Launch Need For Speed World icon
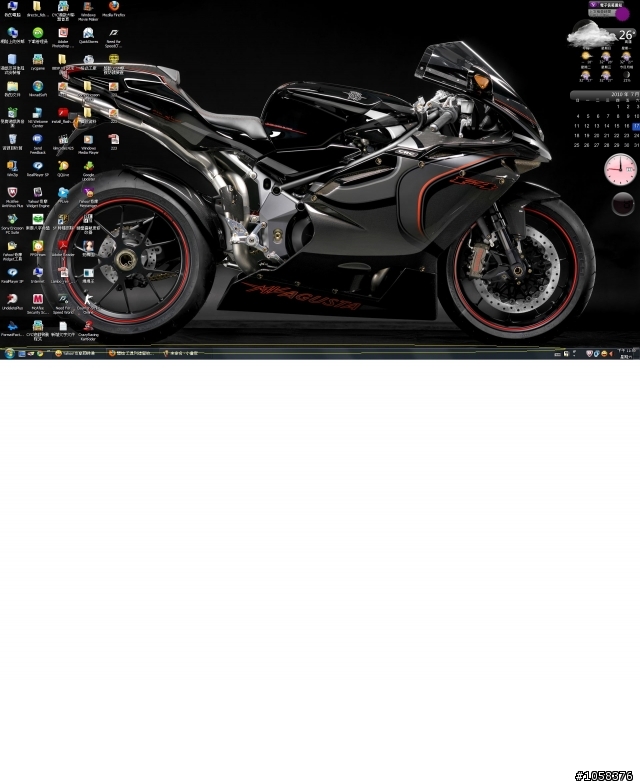Screen dimensions: 640x784 tap(63, 304)
